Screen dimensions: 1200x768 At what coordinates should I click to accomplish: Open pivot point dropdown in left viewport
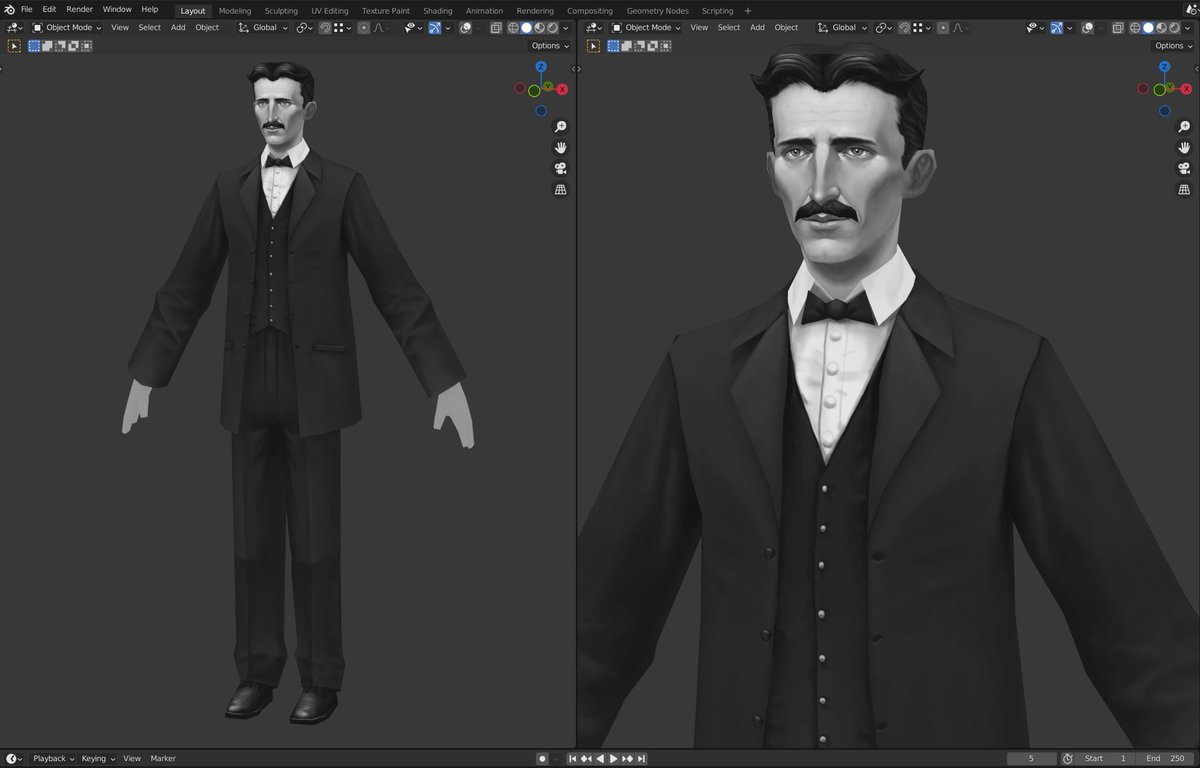[304, 27]
